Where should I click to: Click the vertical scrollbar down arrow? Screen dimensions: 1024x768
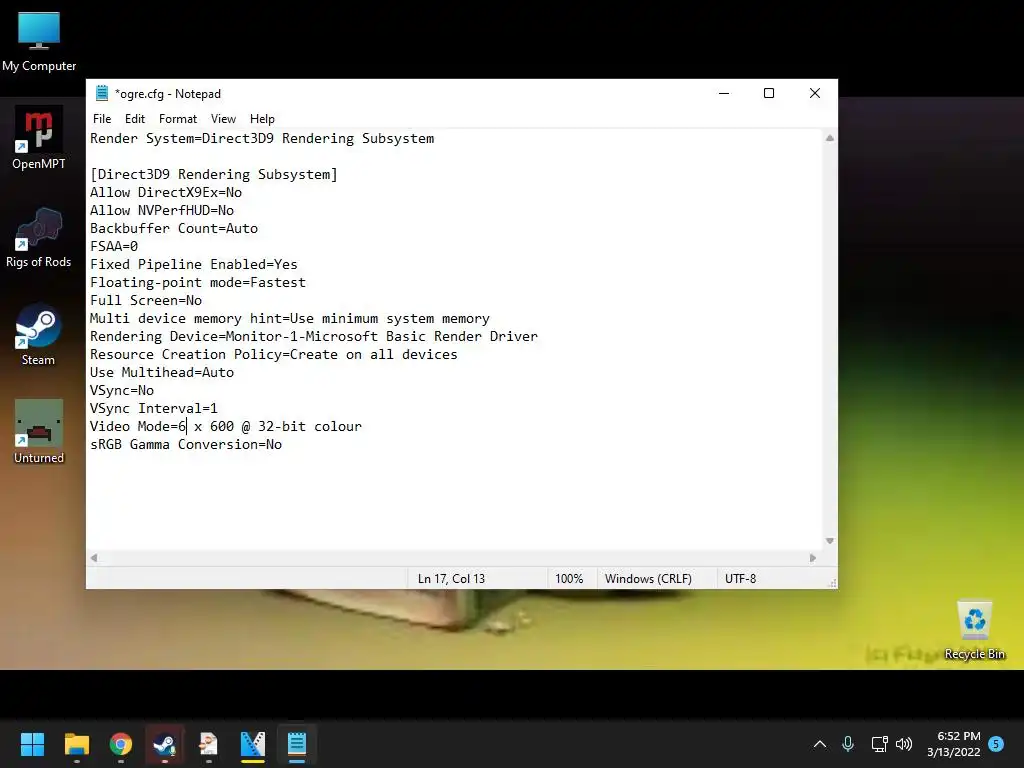click(x=829, y=541)
